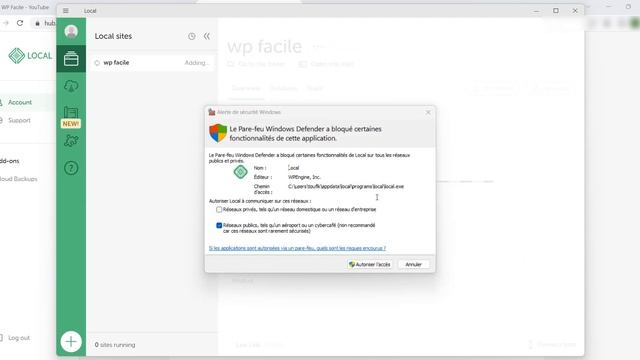This screenshot has height=360, width=640.
Task: Click the browser address bar lock icon
Action: [x=38, y=23]
